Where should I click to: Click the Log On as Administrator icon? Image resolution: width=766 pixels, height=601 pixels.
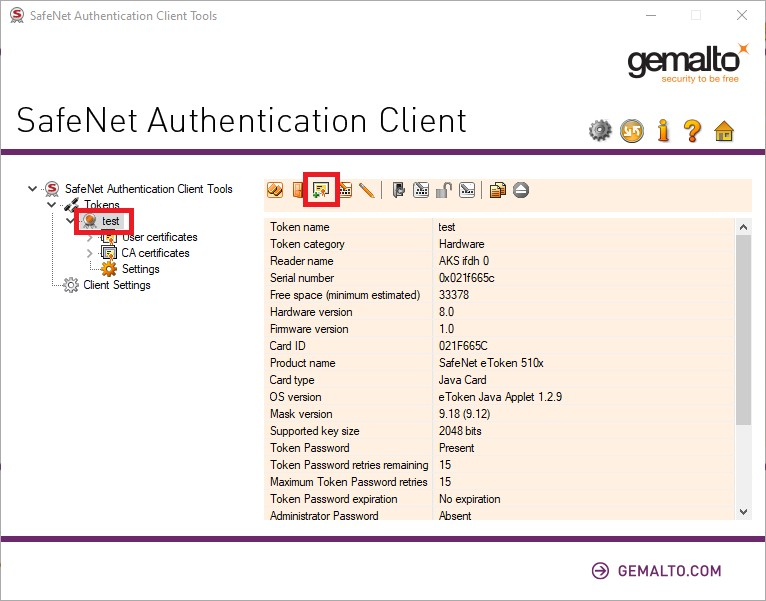click(x=398, y=190)
